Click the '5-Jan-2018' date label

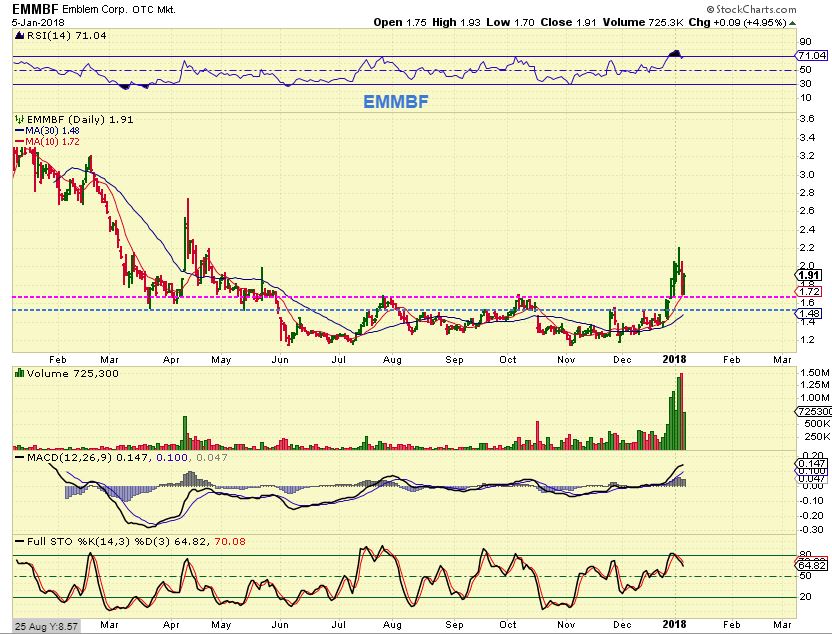[x=38, y=22]
